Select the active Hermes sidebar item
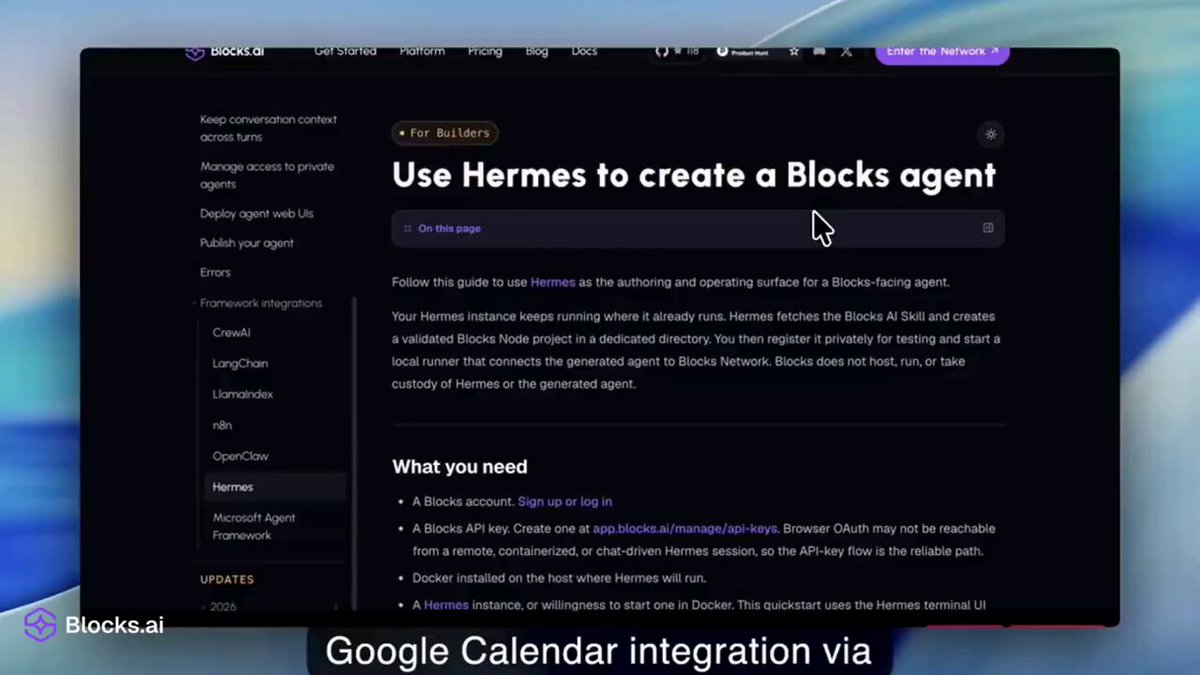The height and width of the screenshot is (675, 1200). [275, 487]
